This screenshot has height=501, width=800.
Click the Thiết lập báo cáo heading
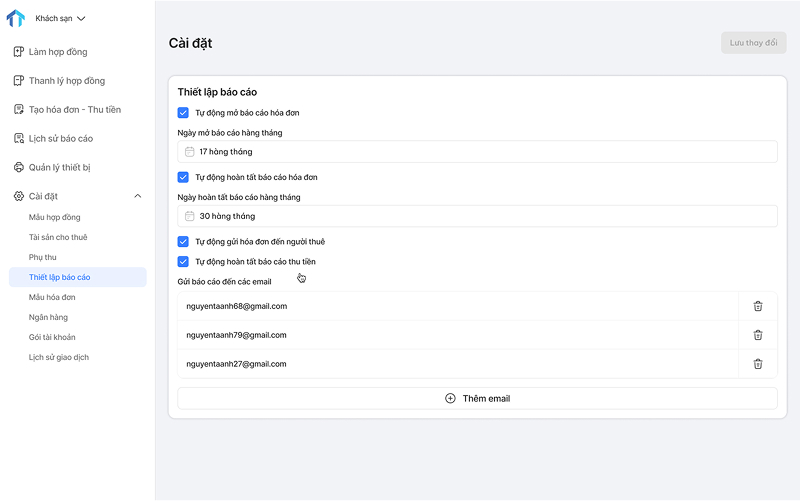pos(217,92)
